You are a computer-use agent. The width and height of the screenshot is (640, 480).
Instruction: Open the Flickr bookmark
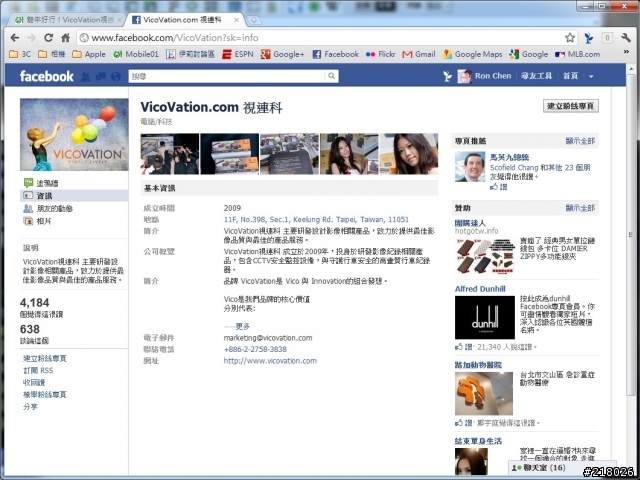click(380, 54)
